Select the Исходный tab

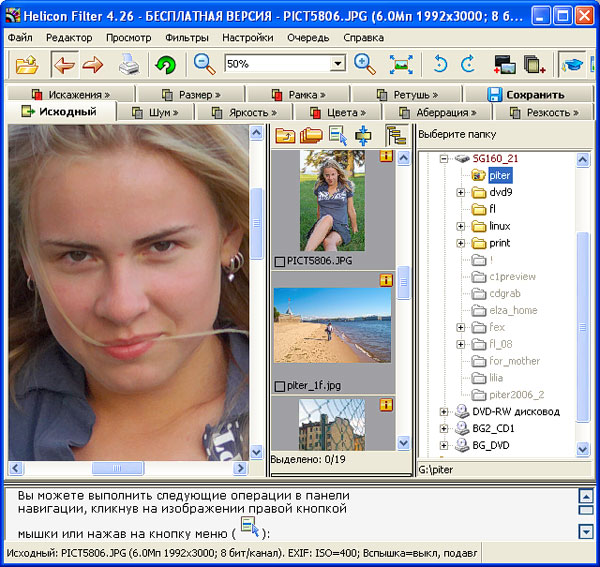click(x=61, y=112)
